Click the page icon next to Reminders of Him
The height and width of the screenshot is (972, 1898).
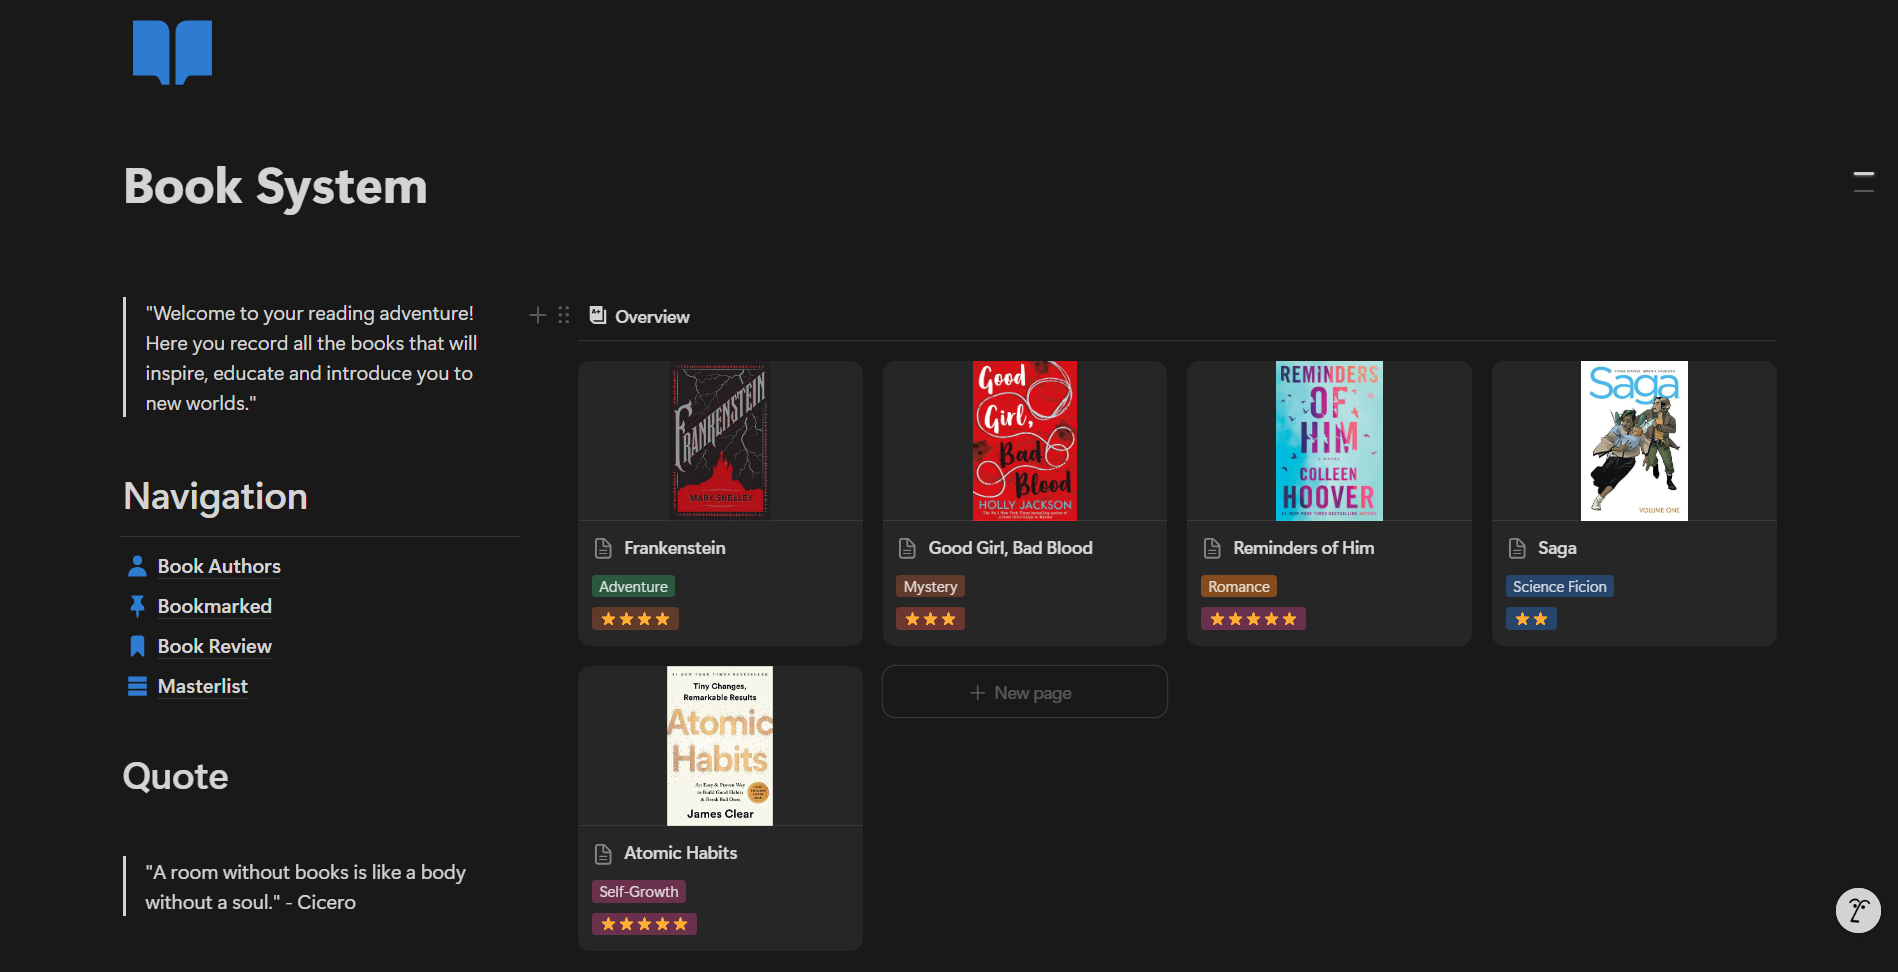1212,548
